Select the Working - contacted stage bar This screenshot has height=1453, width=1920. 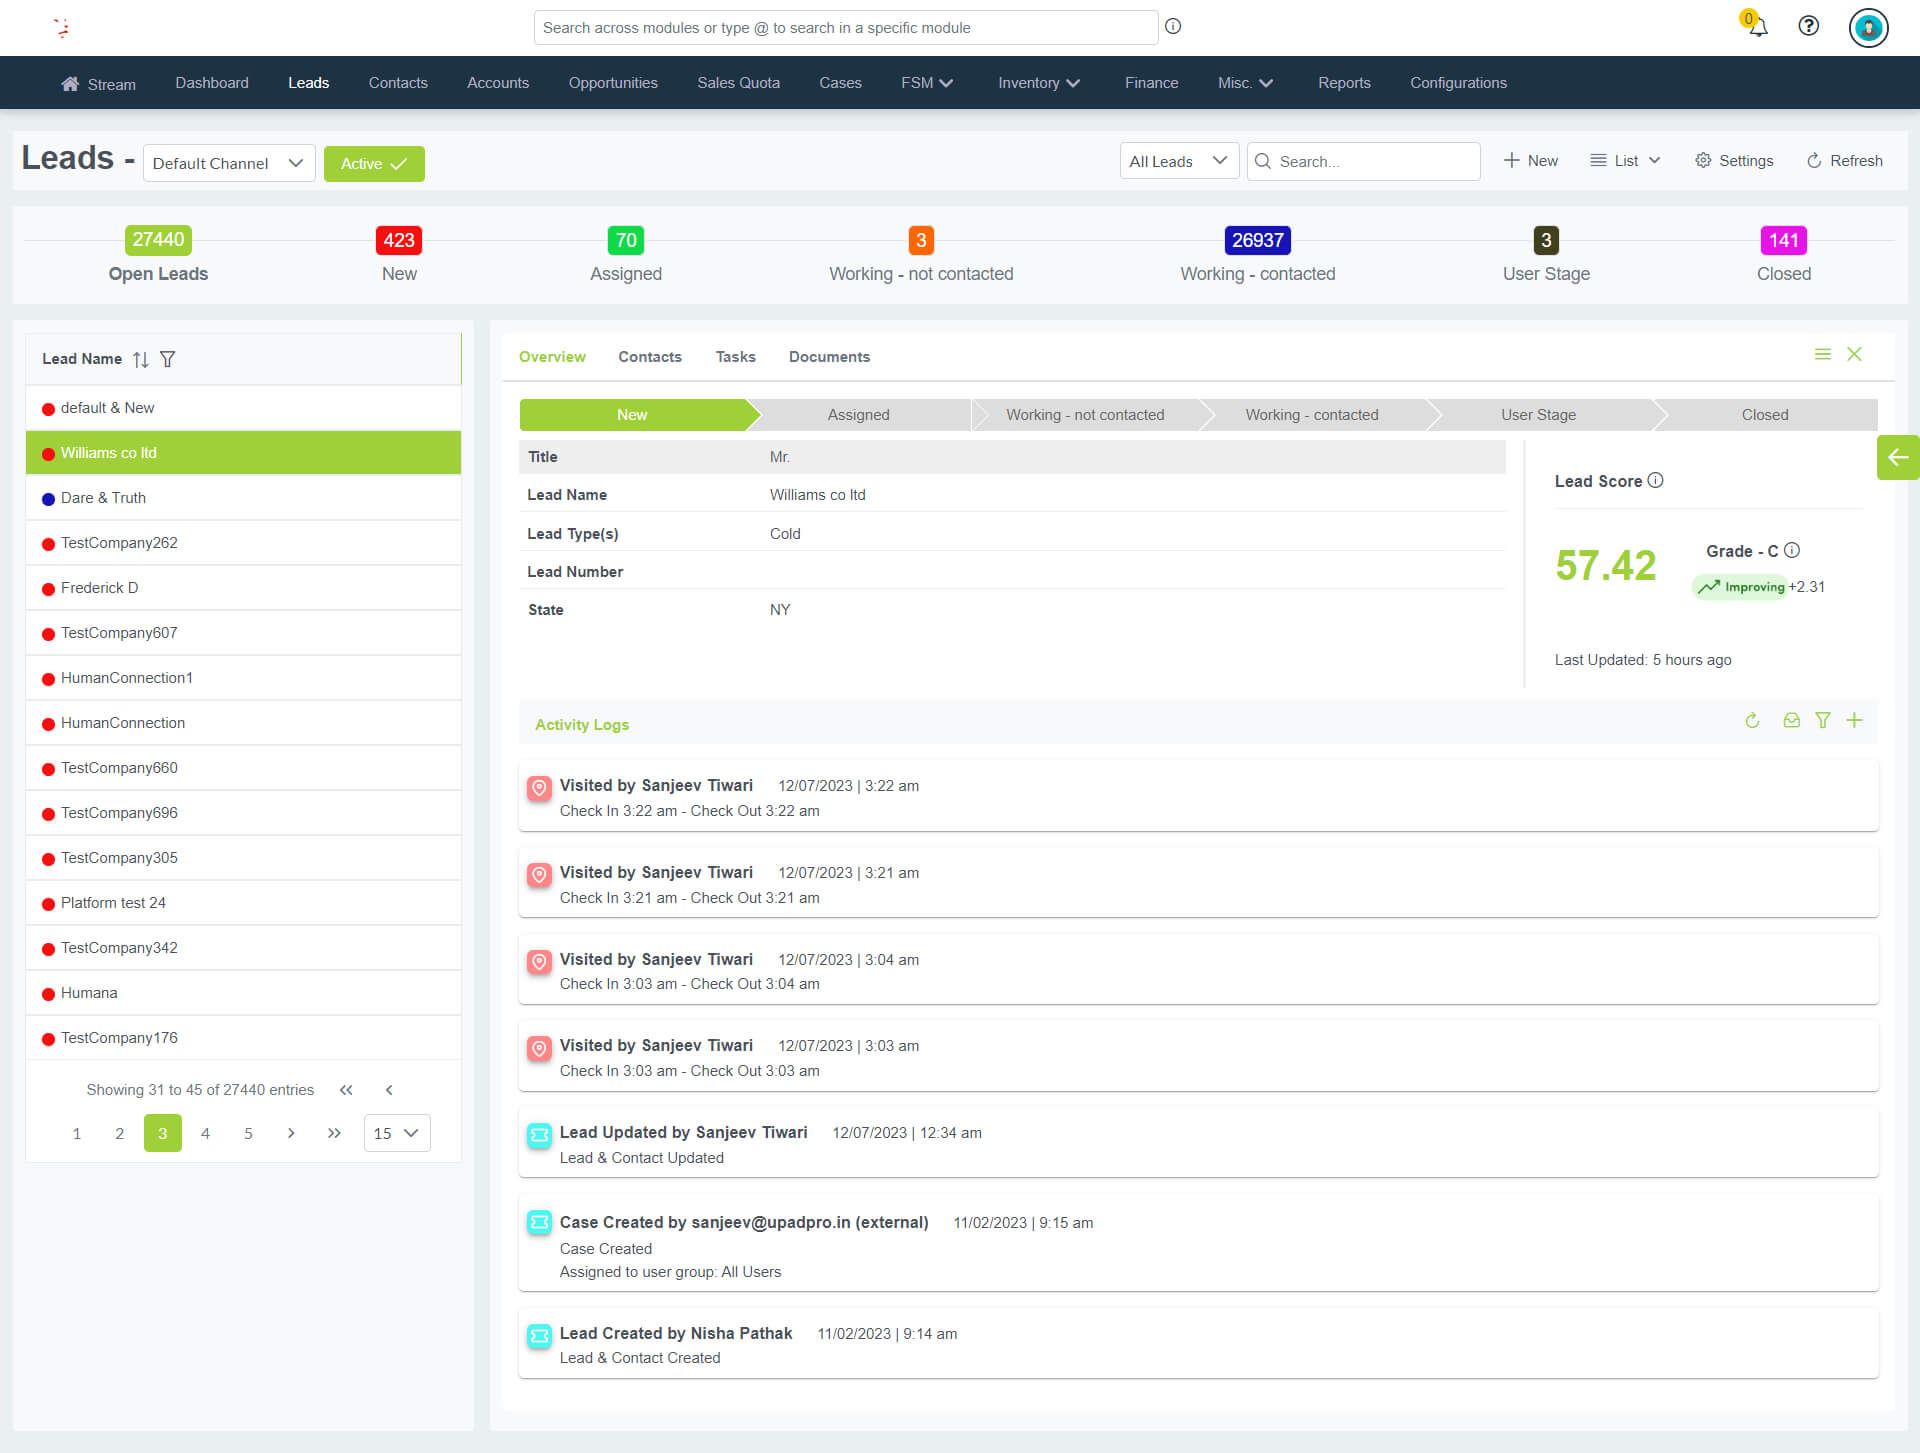click(1312, 414)
